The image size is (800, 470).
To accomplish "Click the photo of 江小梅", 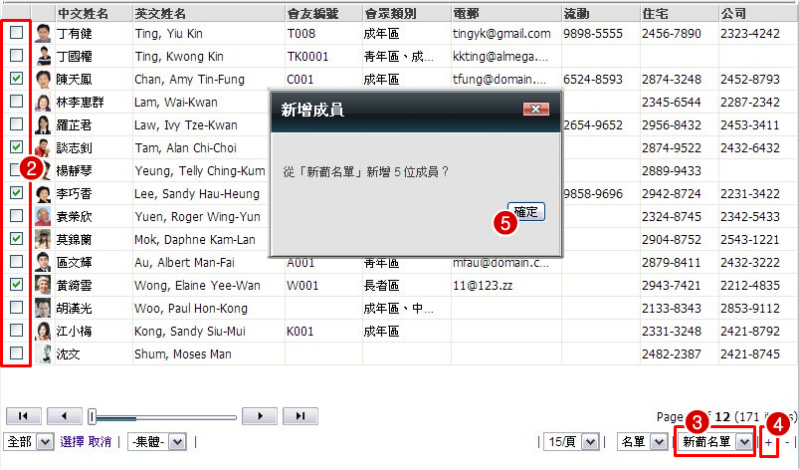I will coord(43,331).
